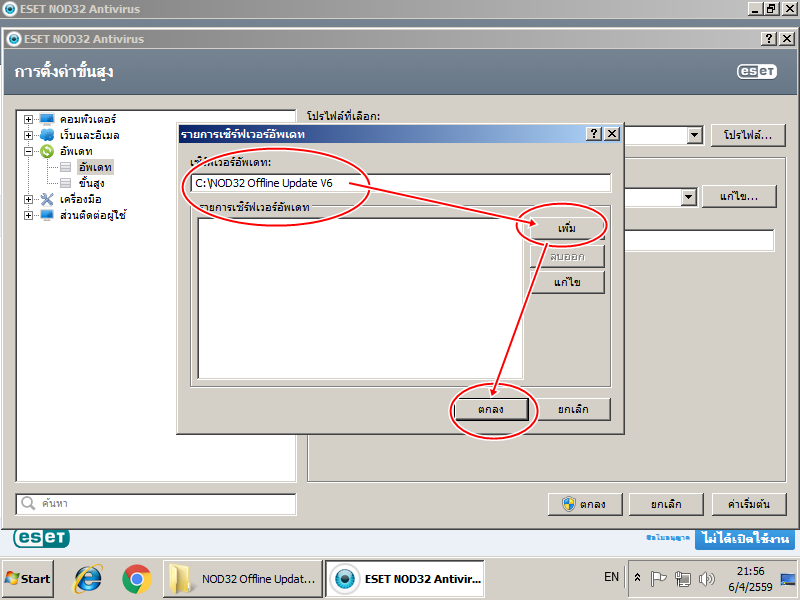800x600 pixels.
Task: Launch Internet Explorer from taskbar
Action: pyautogui.click(x=88, y=579)
